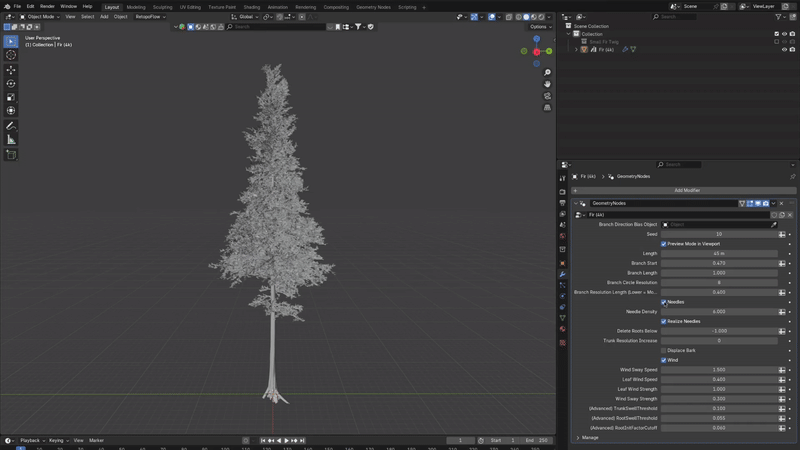Screen dimensions: 800x450
Task: Toggle X-ray mode in the viewport header
Action: point(509,17)
